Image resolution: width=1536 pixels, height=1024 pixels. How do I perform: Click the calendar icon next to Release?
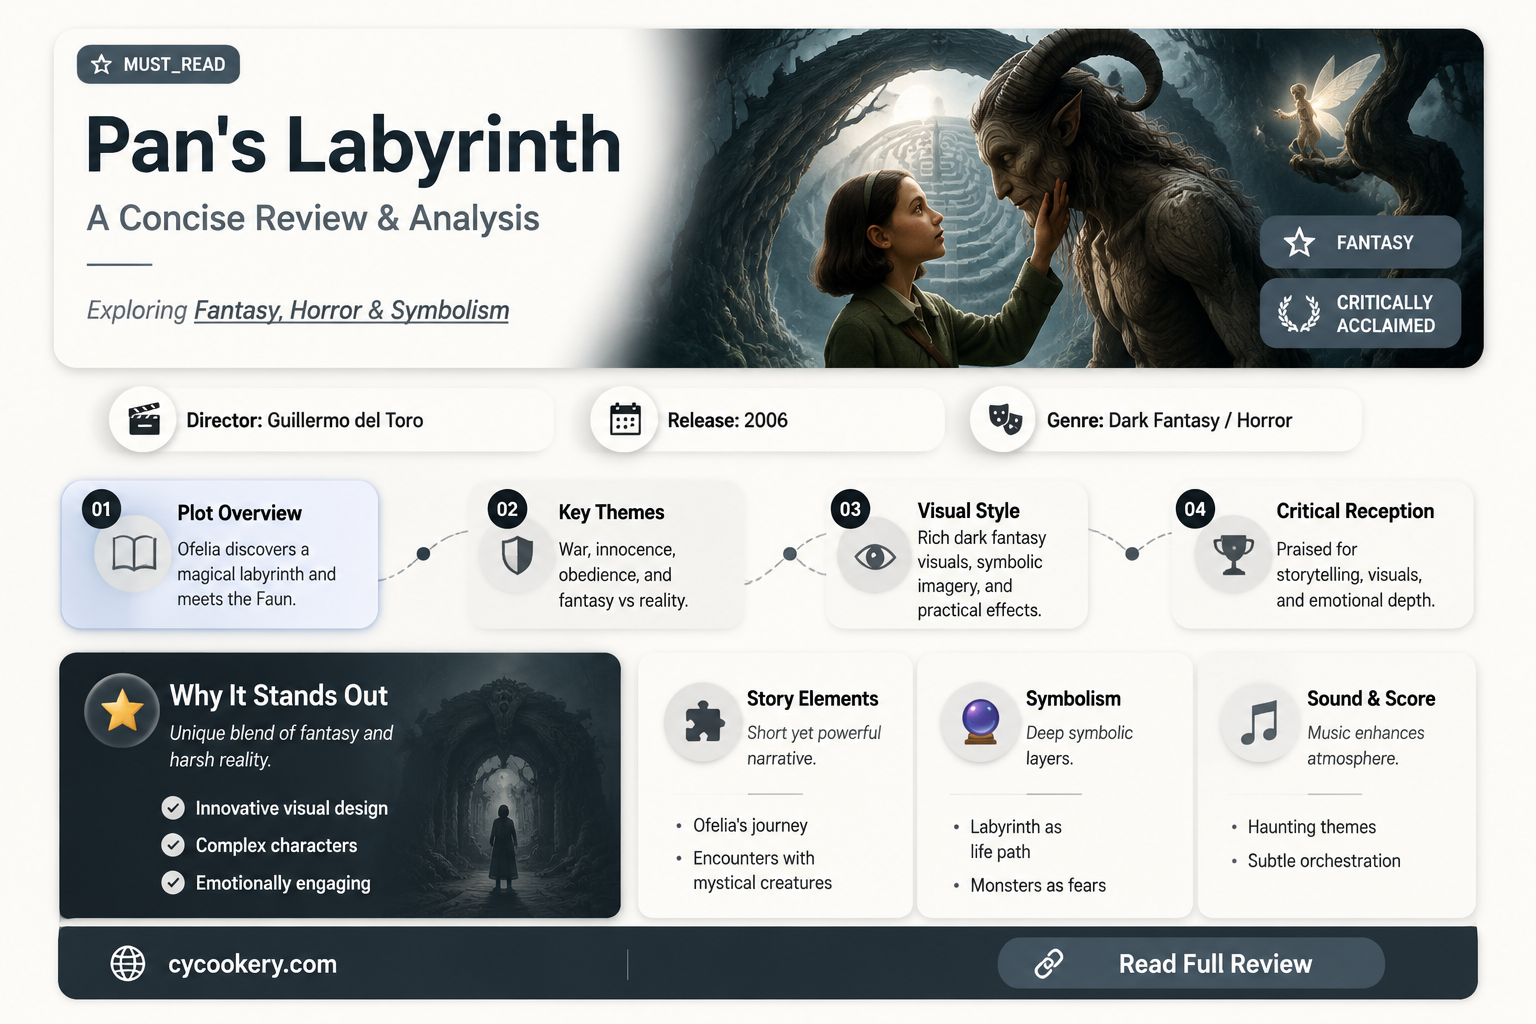pos(625,420)
